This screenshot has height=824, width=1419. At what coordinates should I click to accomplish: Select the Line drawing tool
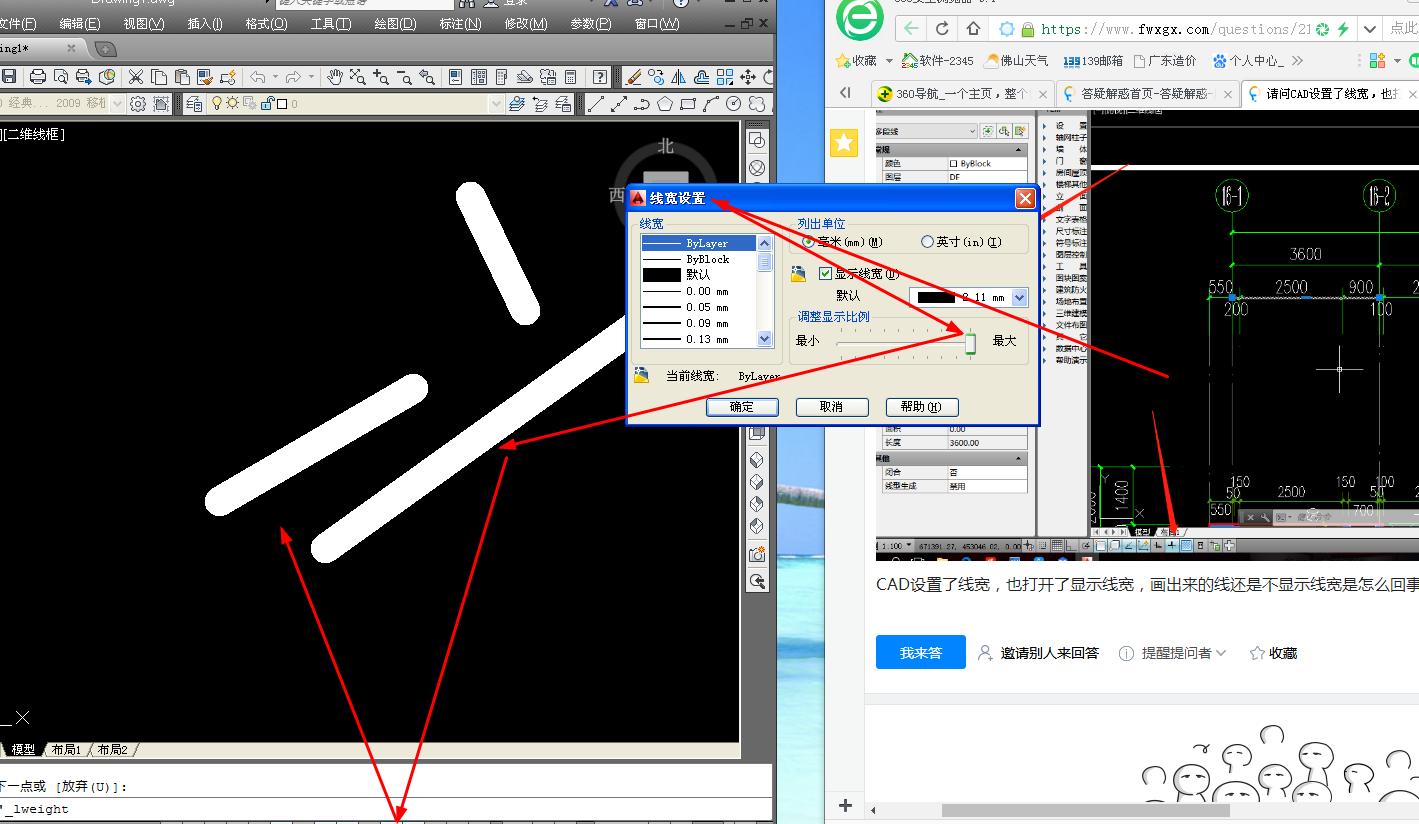(x=596, y=103)
